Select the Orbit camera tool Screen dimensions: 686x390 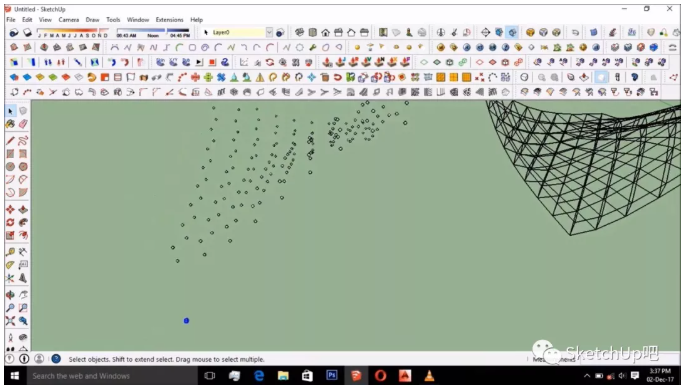pos(10,295)
